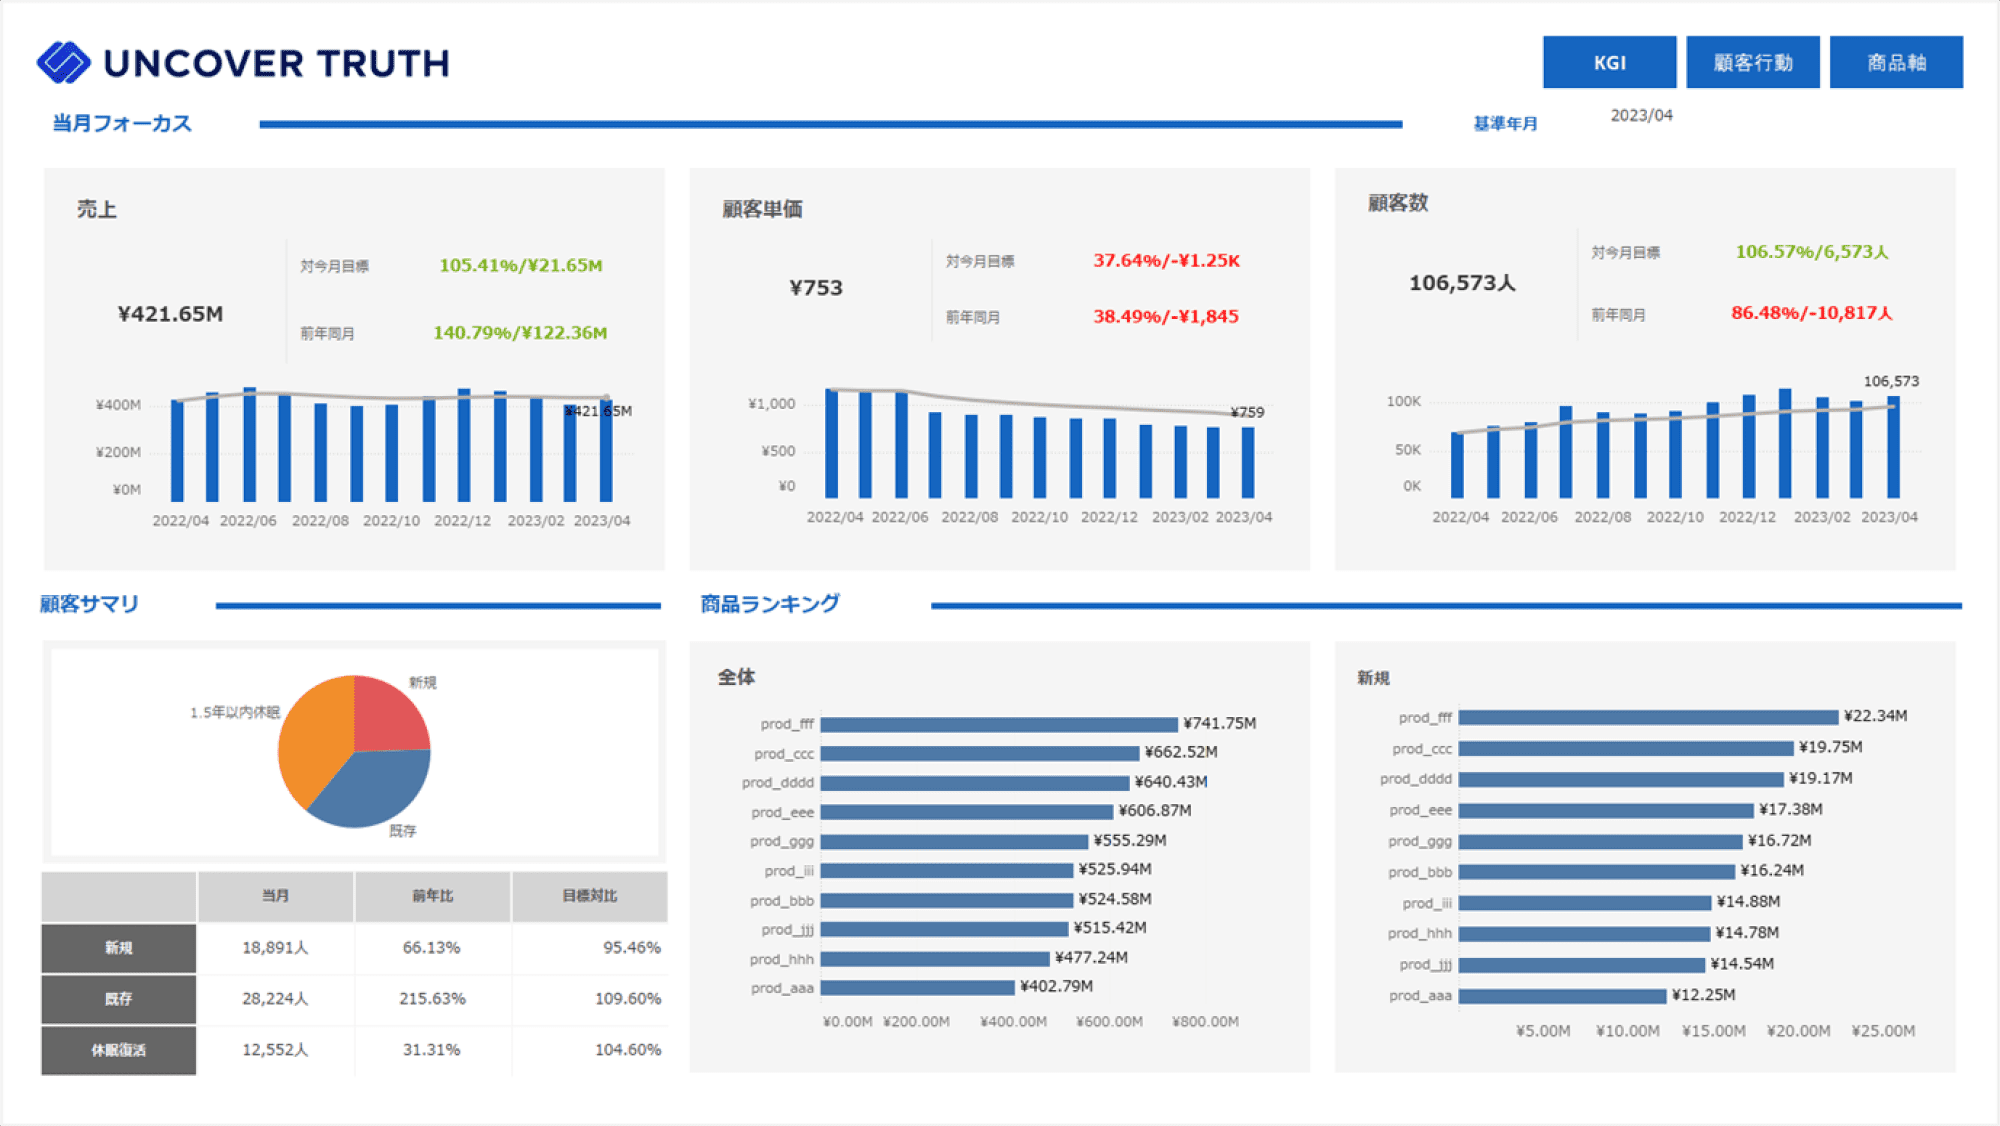Click the ¥402.79M prod_aaa bar

click(x=918, y=988)
